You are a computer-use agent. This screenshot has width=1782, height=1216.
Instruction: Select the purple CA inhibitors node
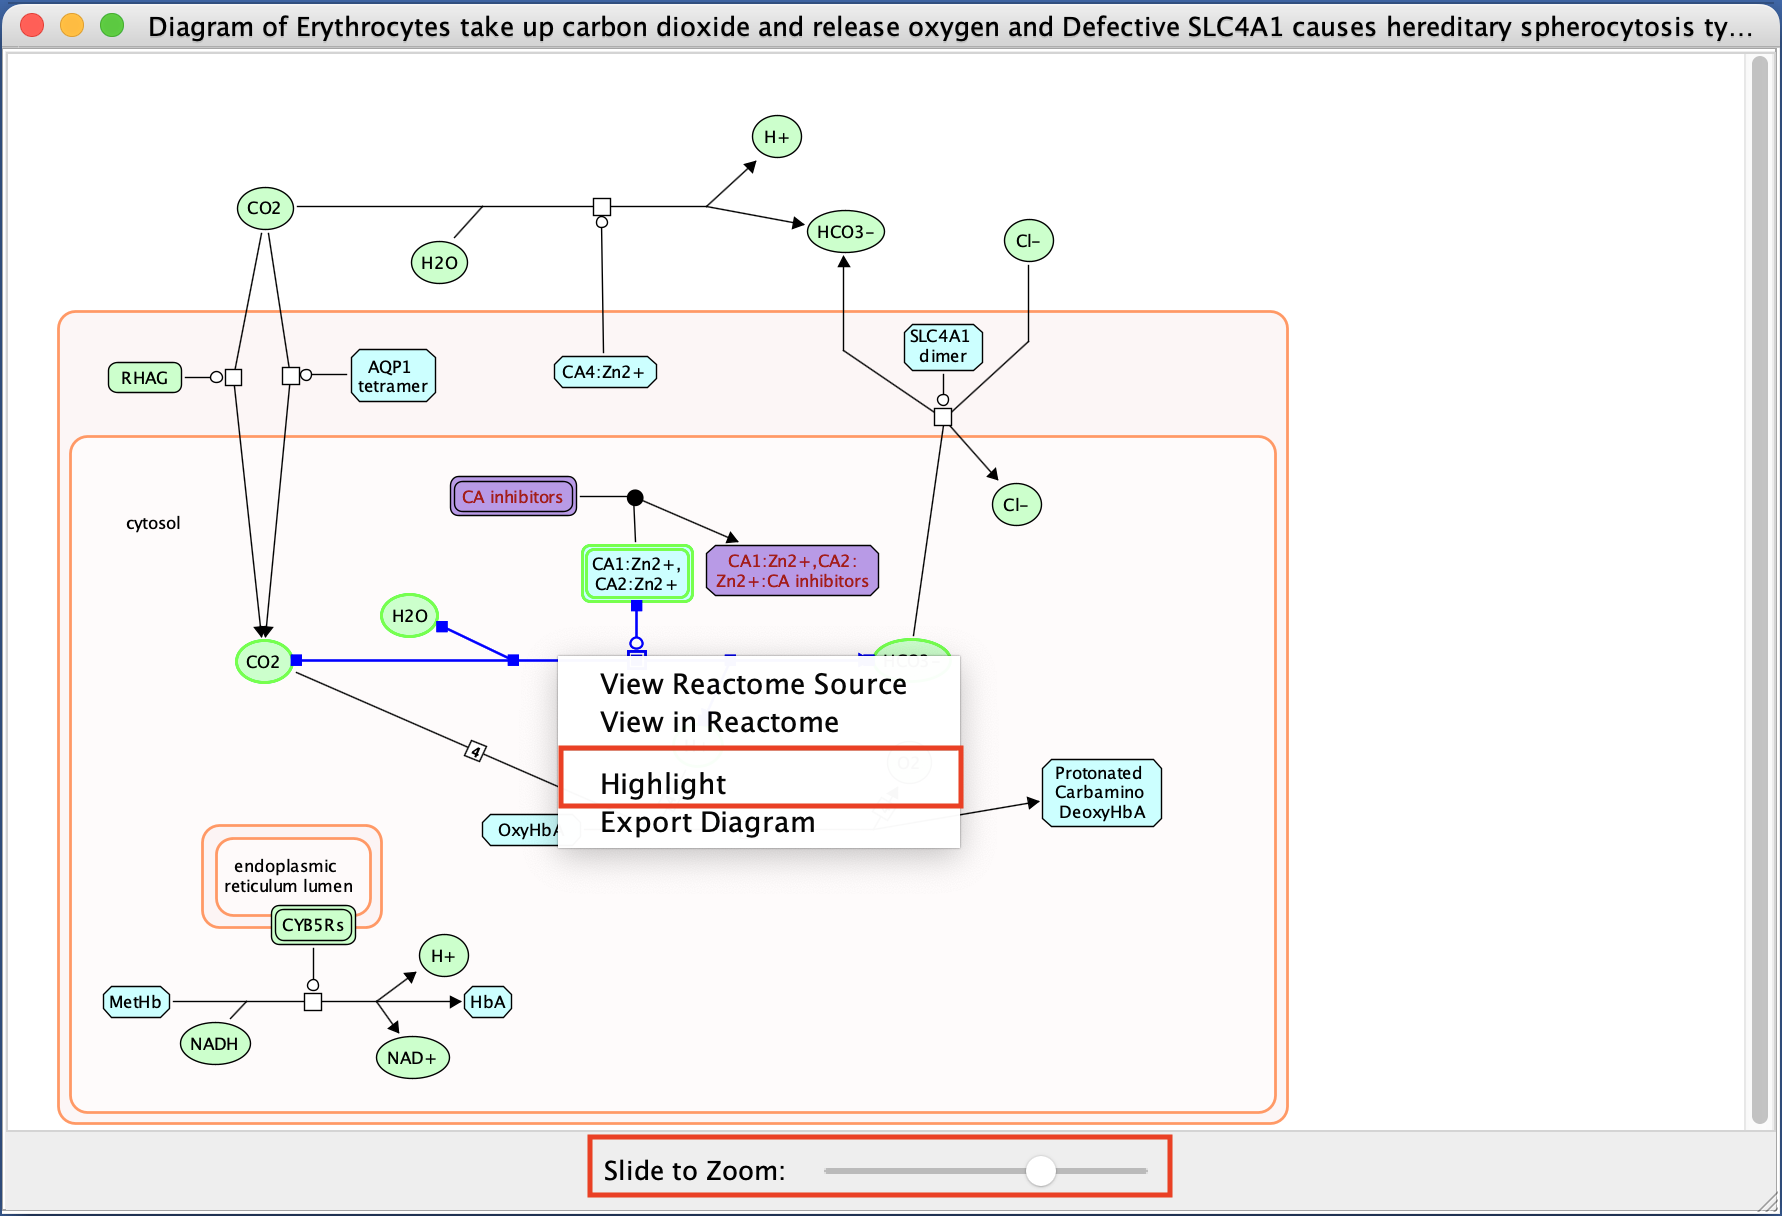click(x=513, y=497)
